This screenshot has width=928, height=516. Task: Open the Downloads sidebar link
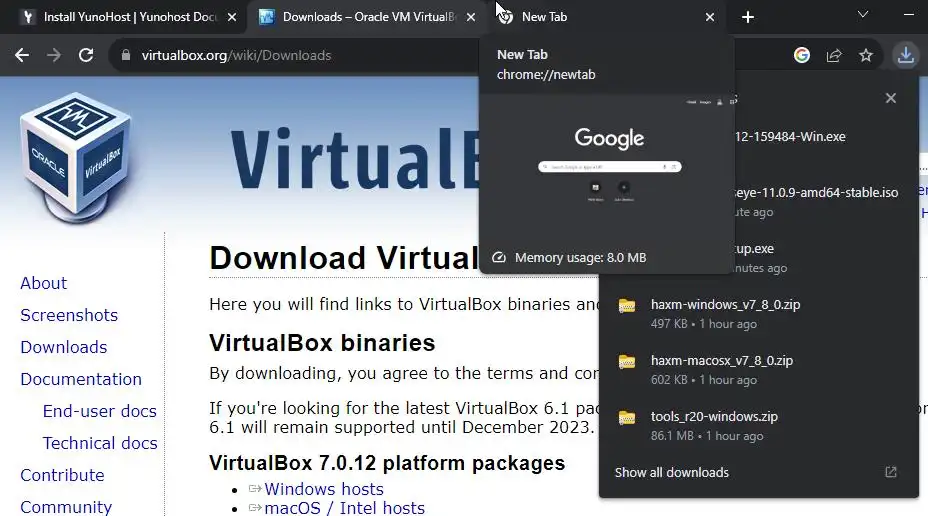(64, 347)
